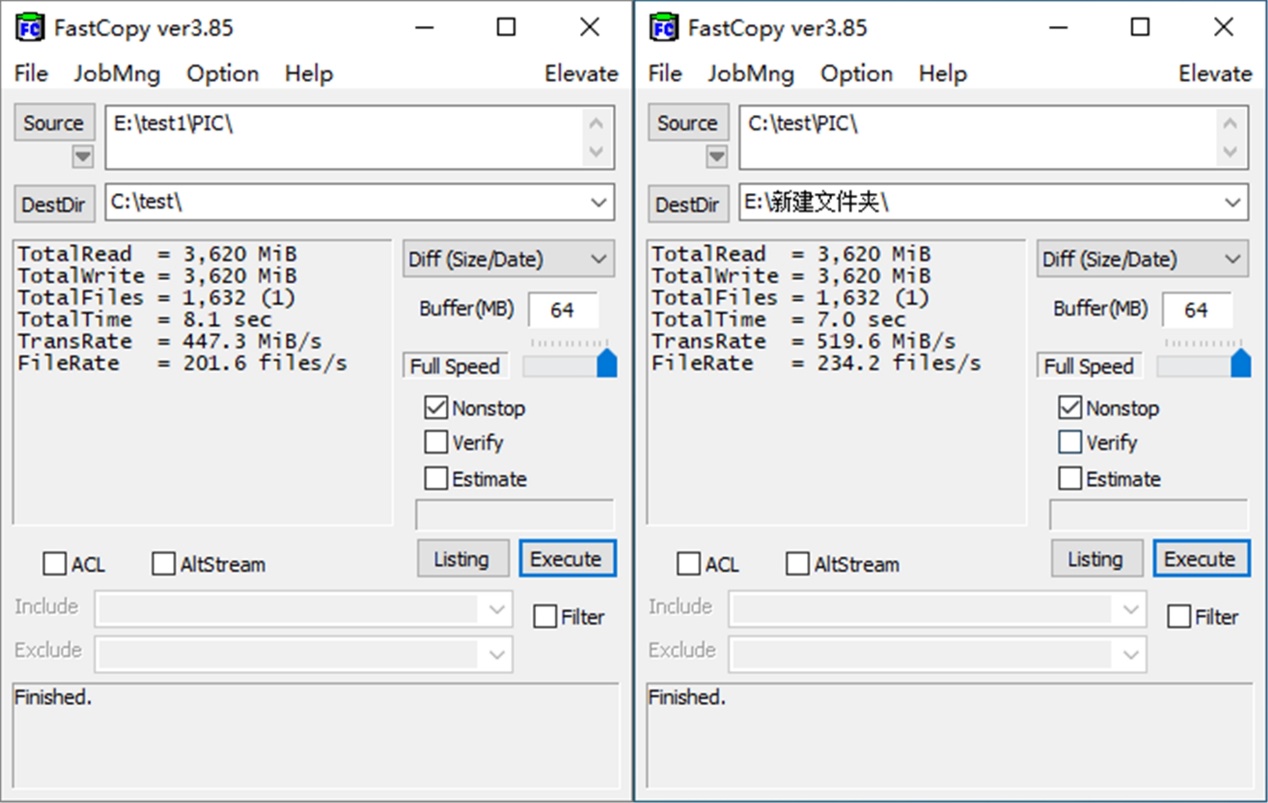Click the Source button beside C:\test\PIC\
Image resolution: width=1268 pixels, height=803 pixels.
tap(688, 123)
